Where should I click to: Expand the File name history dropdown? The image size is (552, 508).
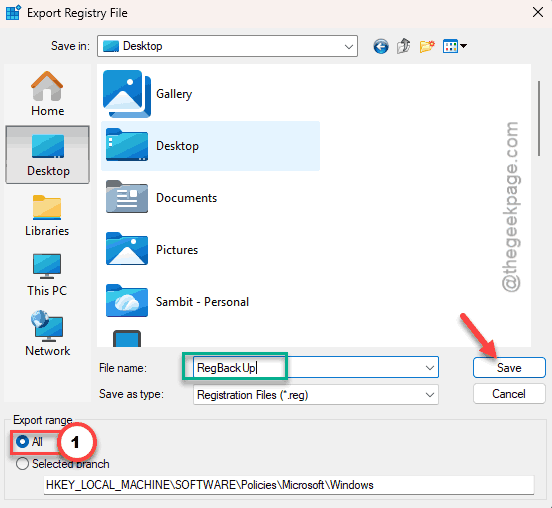[x=429, y=368]
